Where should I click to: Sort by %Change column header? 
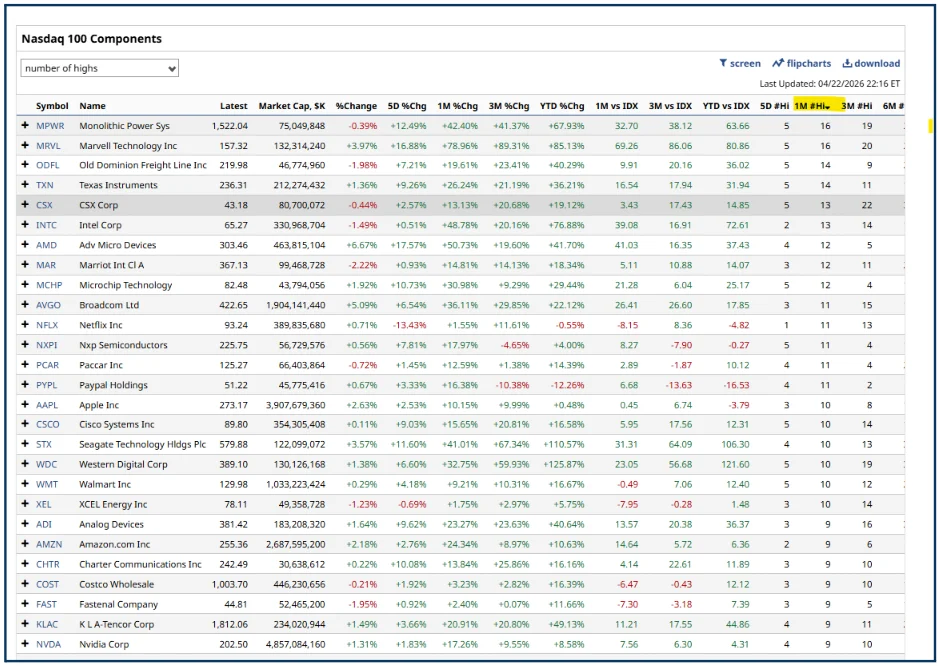pos(356,106)
